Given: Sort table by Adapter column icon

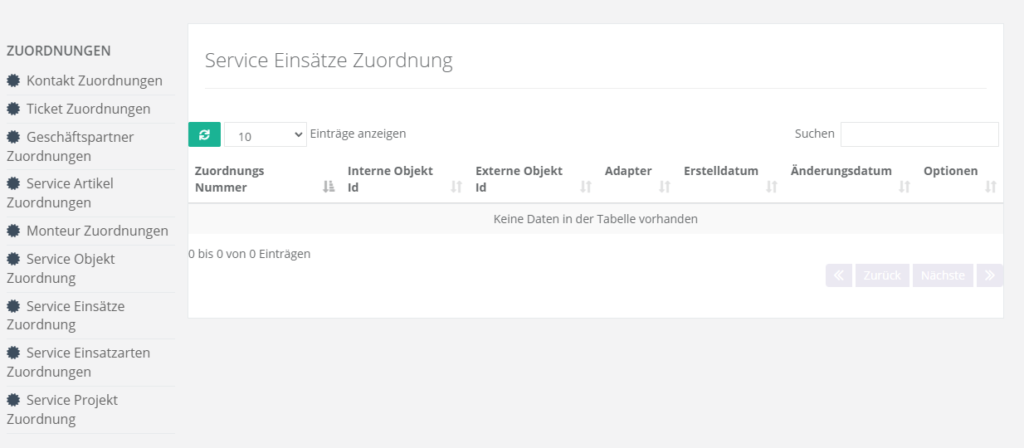Looking at the screenshot, I should coord(664,187).
